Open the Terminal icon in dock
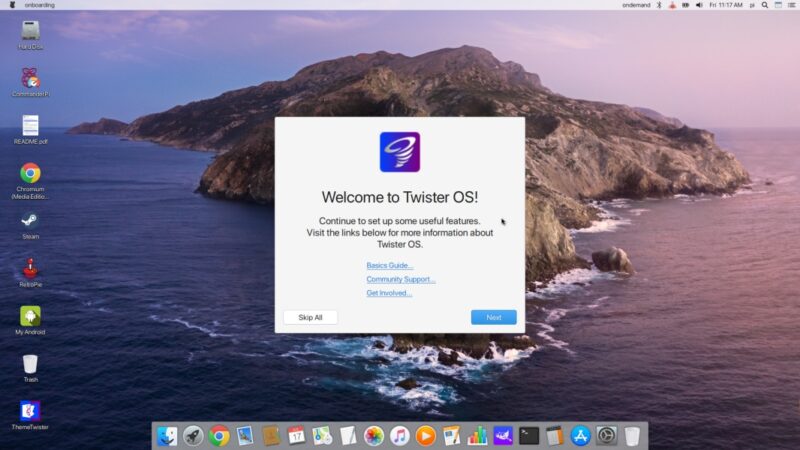800x450 pixels. coord(529,436)
